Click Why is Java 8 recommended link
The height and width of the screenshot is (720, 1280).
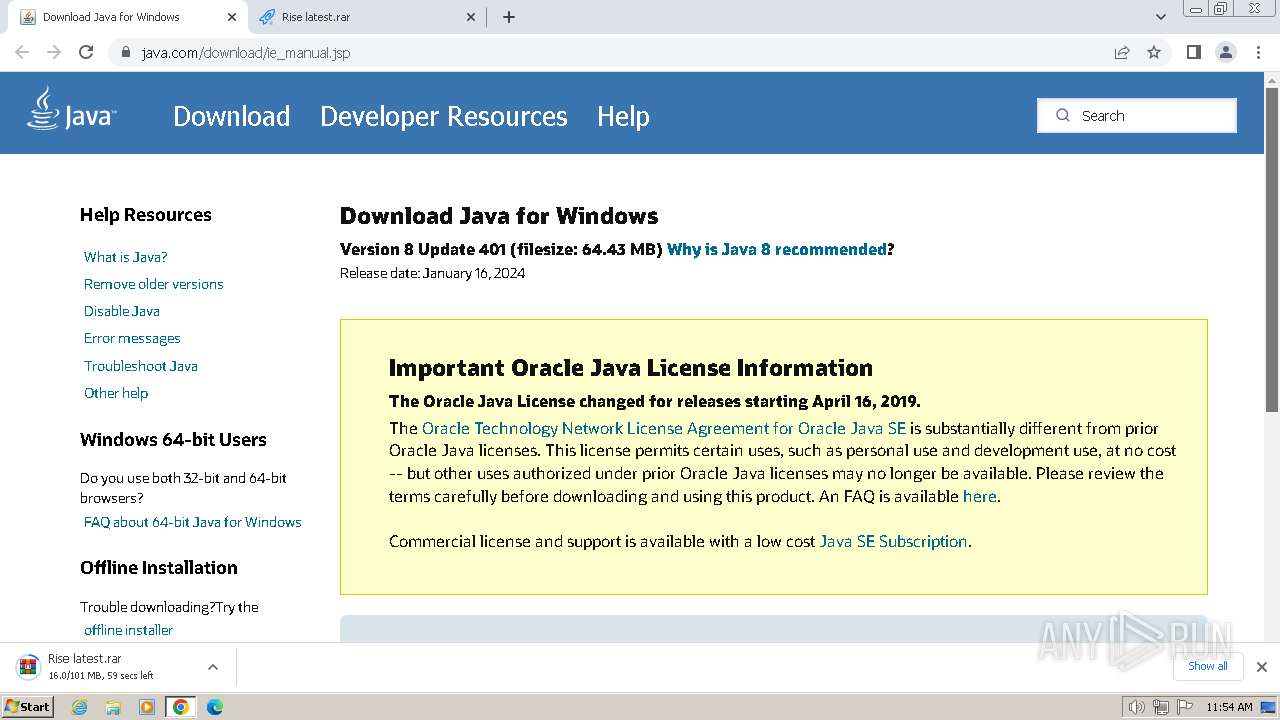pos(776,250)
